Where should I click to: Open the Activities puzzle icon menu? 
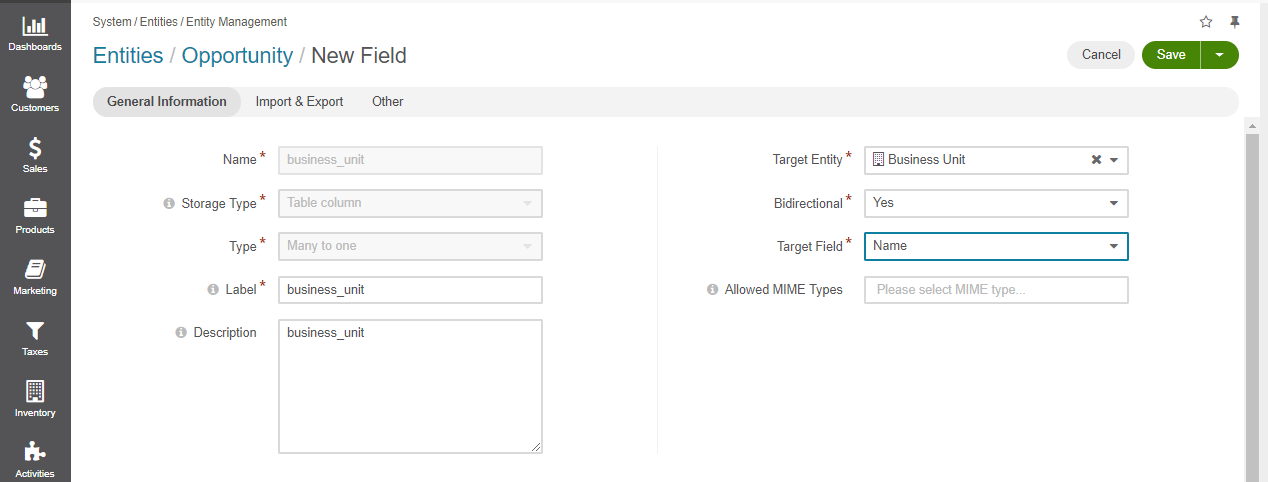click(35, 459)
